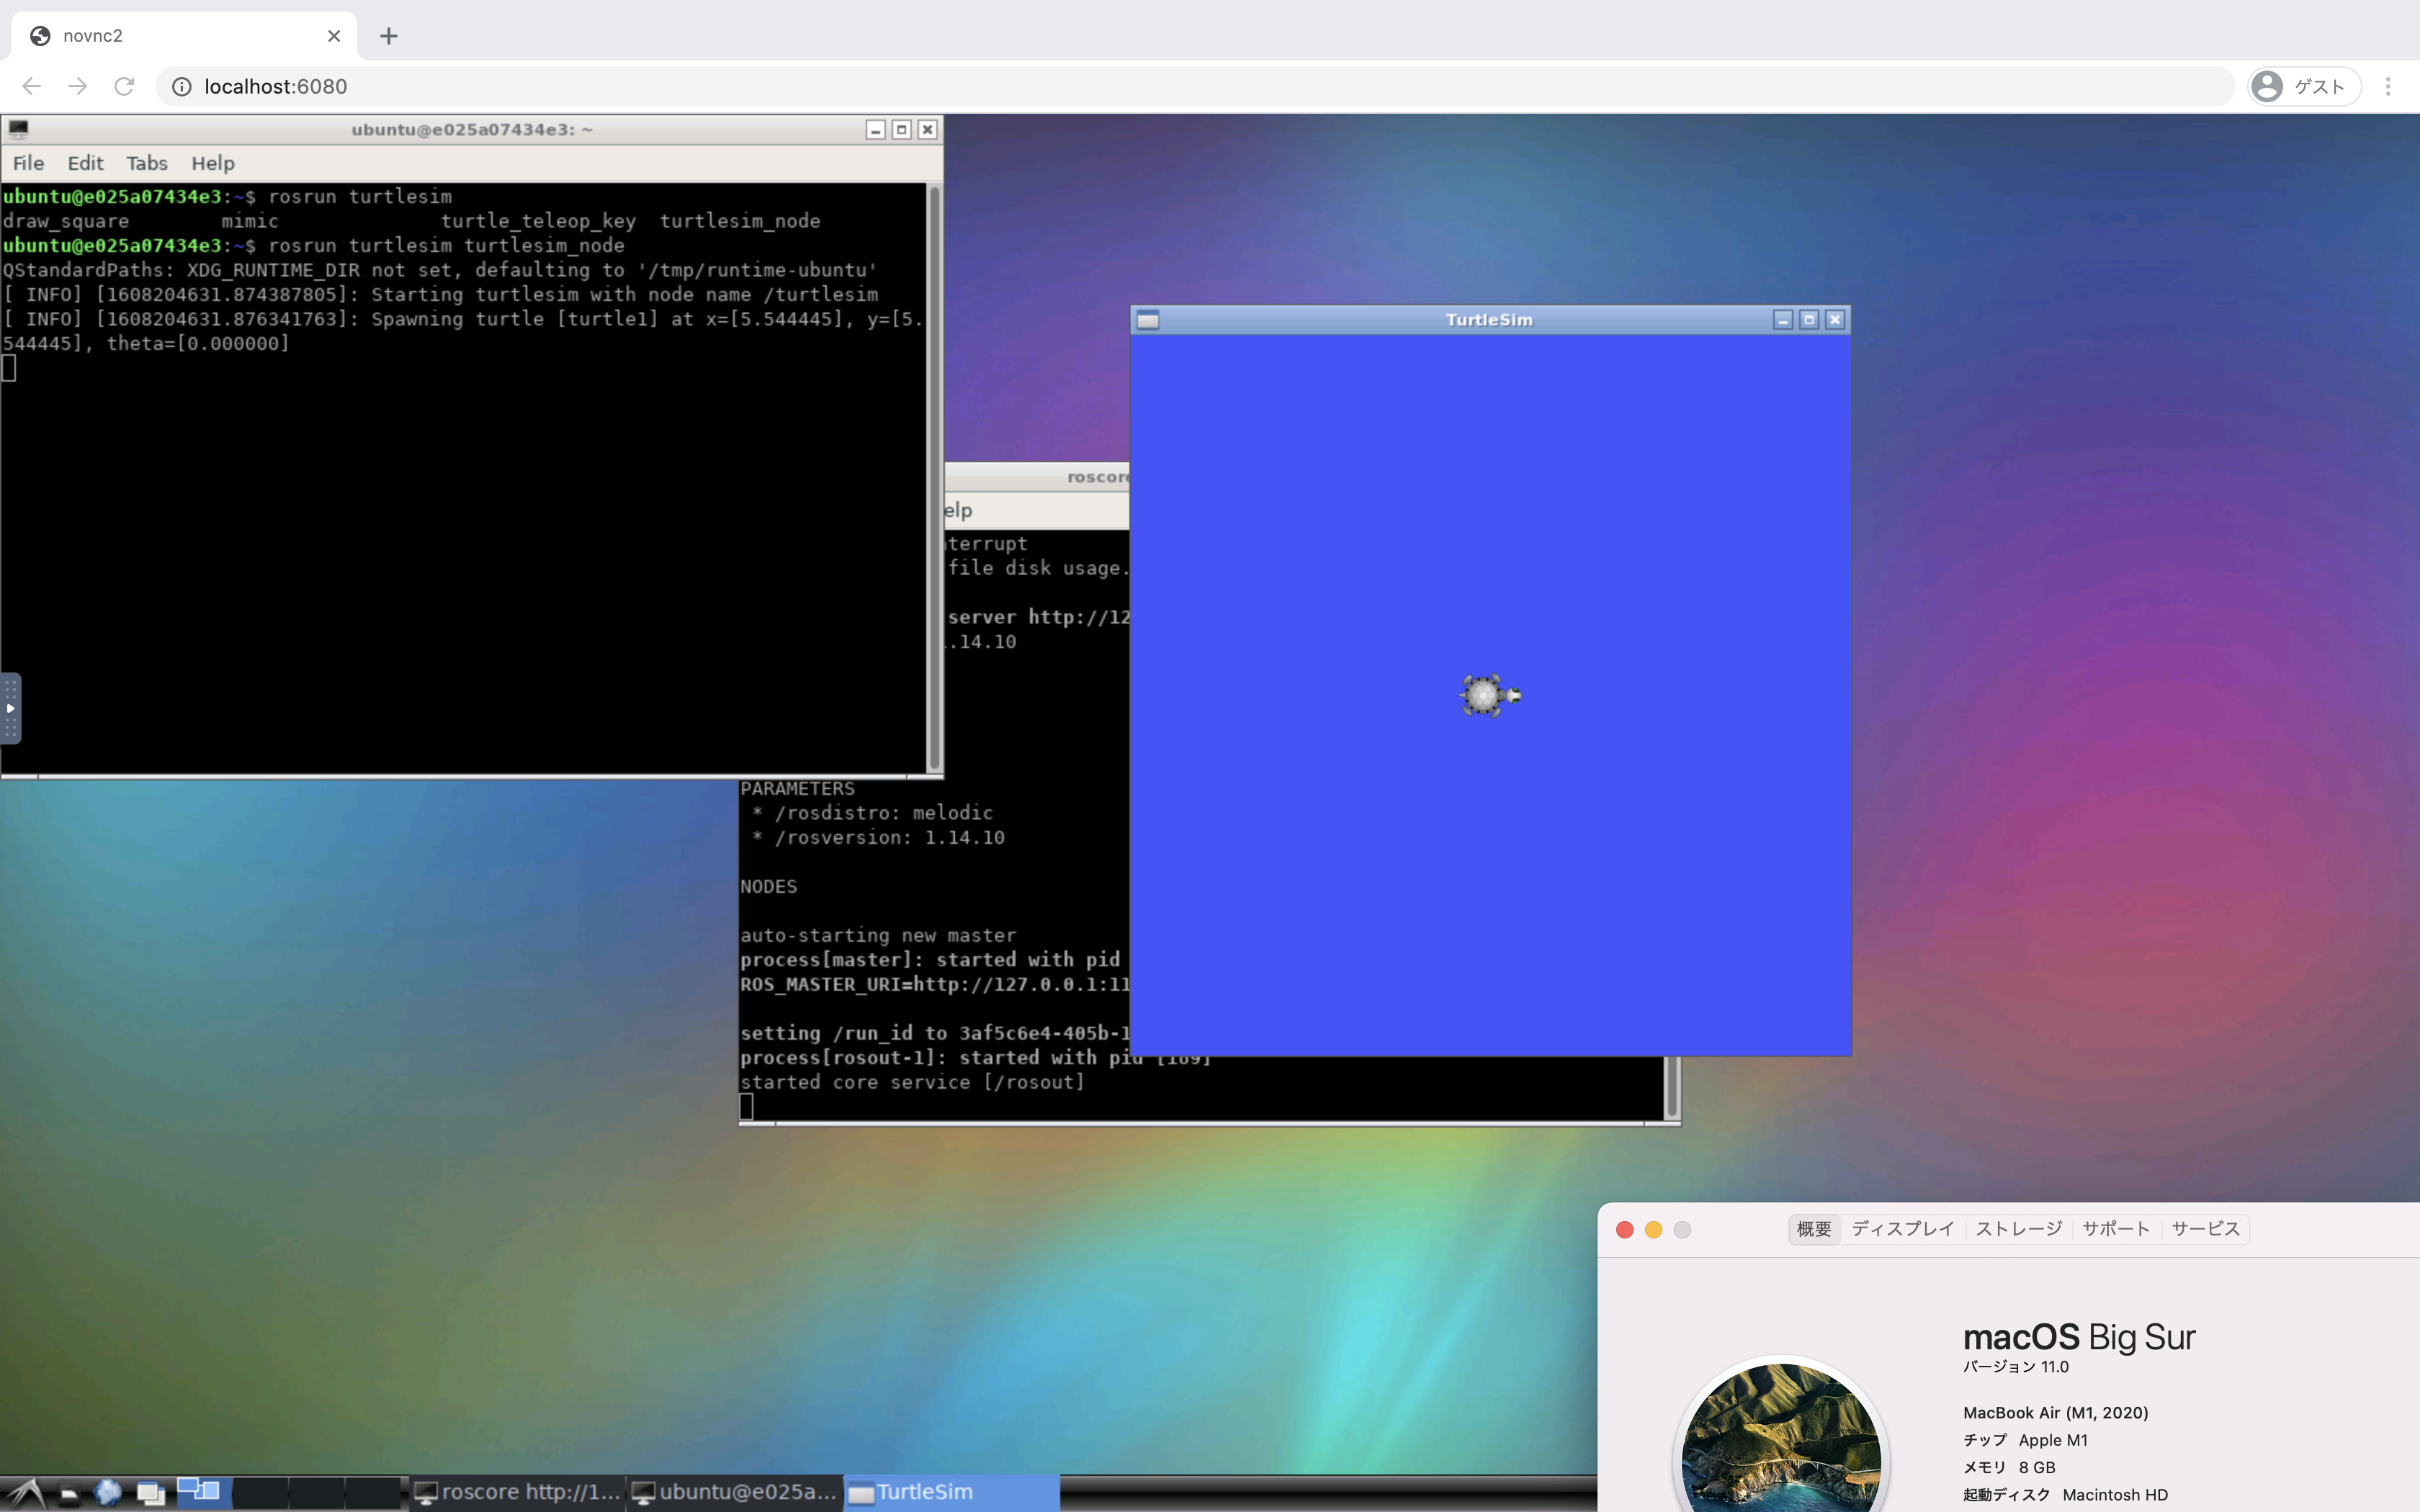
Task: Open the Edit menu in the terminal
Action: (x=85, y=163)
